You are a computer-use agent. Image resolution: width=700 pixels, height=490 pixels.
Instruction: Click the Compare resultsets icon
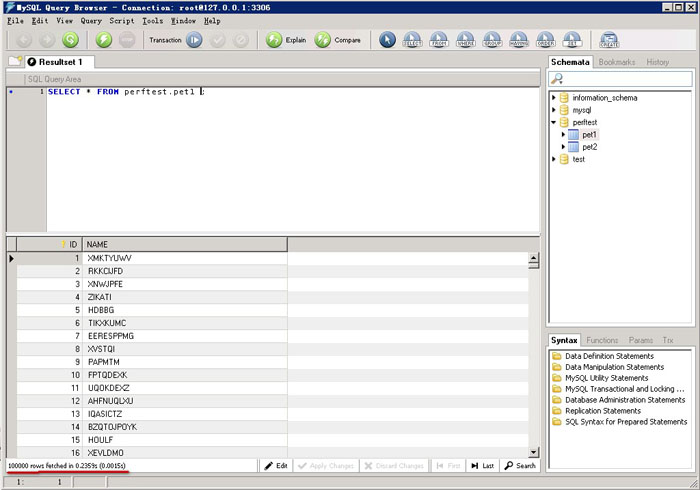323,40
